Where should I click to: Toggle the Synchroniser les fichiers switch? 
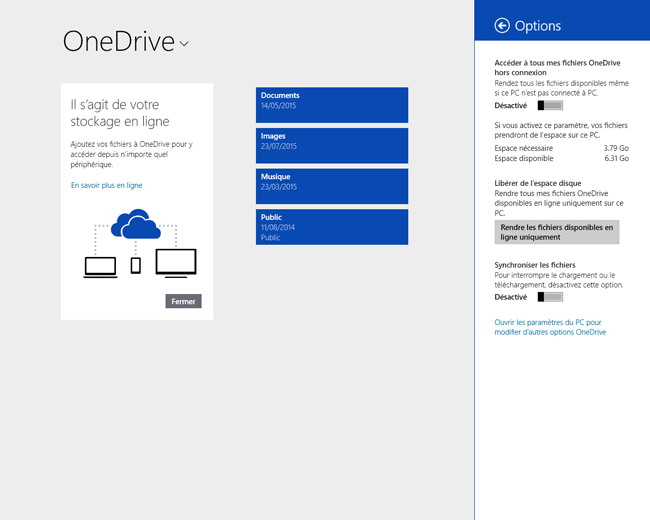tap(550, 297)
